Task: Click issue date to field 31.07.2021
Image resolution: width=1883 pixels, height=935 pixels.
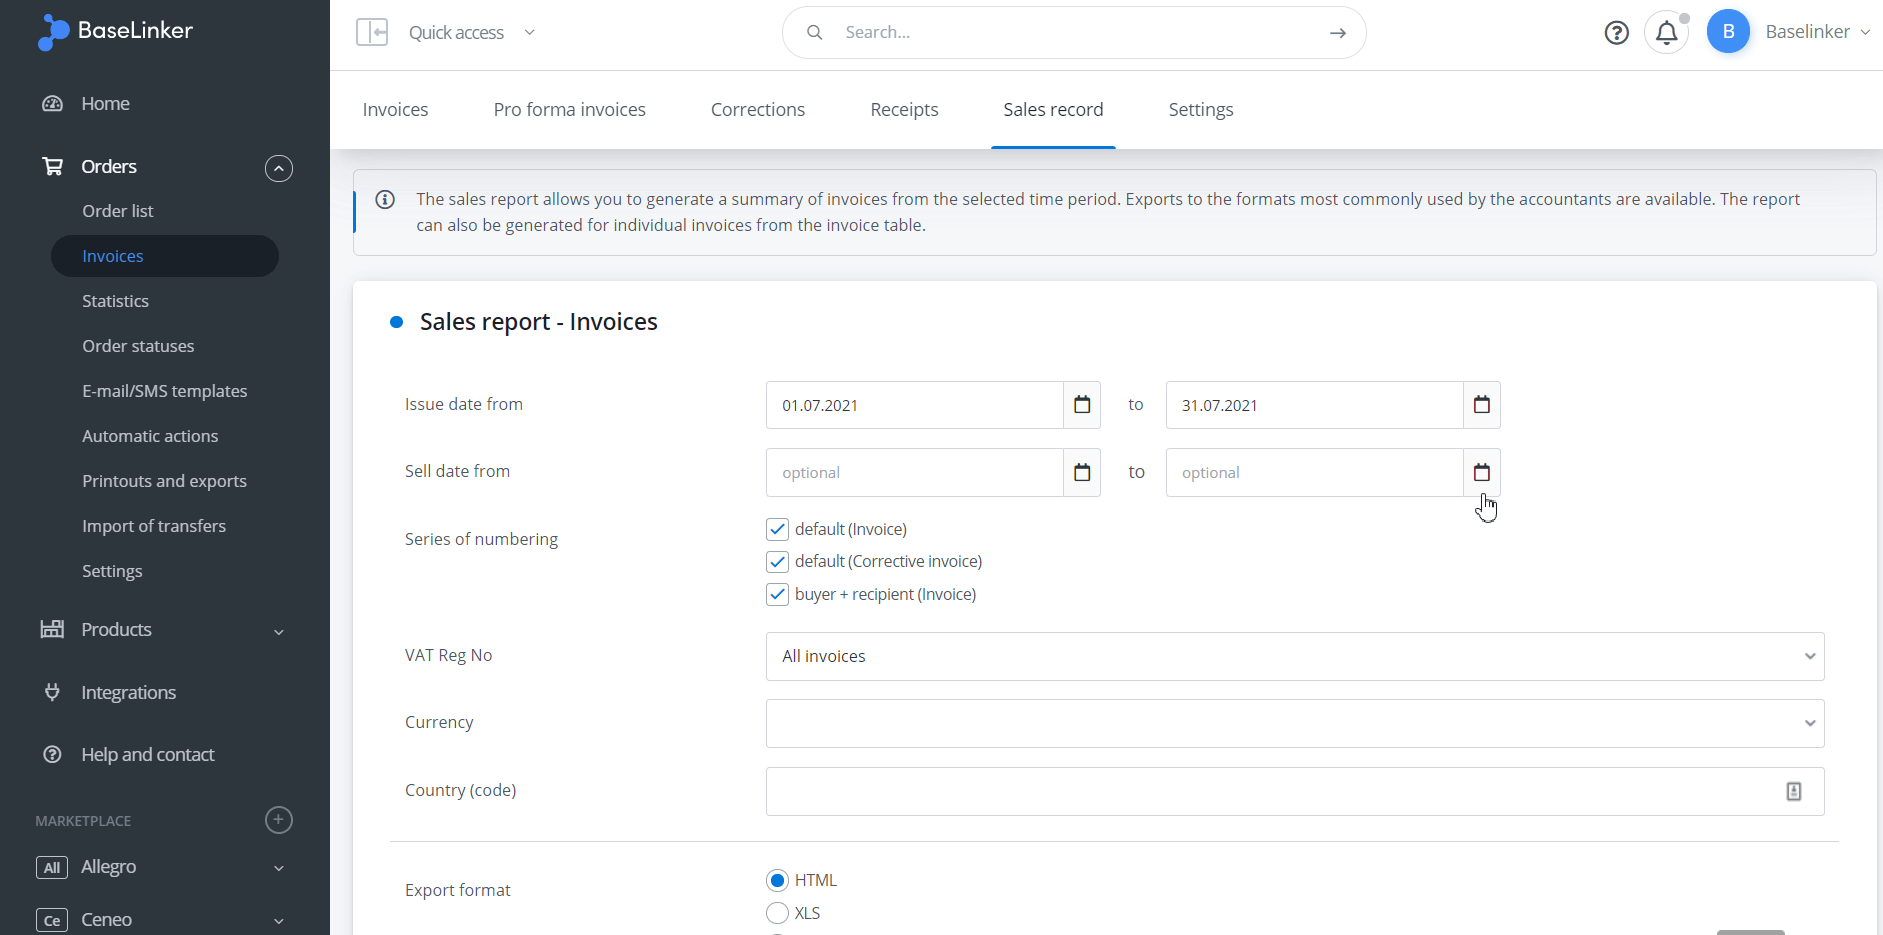Action: click(x=1315, y=405)
